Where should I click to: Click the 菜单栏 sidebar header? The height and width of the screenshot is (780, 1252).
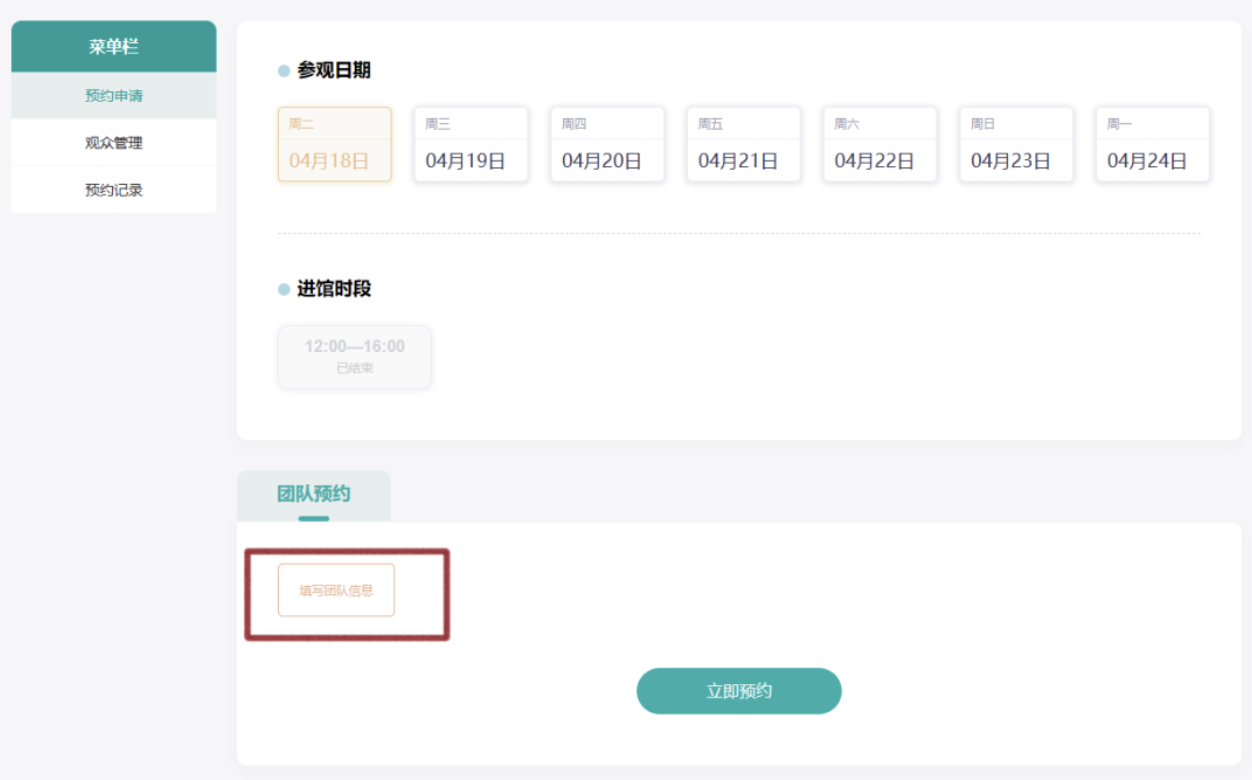tap(114, 47)
